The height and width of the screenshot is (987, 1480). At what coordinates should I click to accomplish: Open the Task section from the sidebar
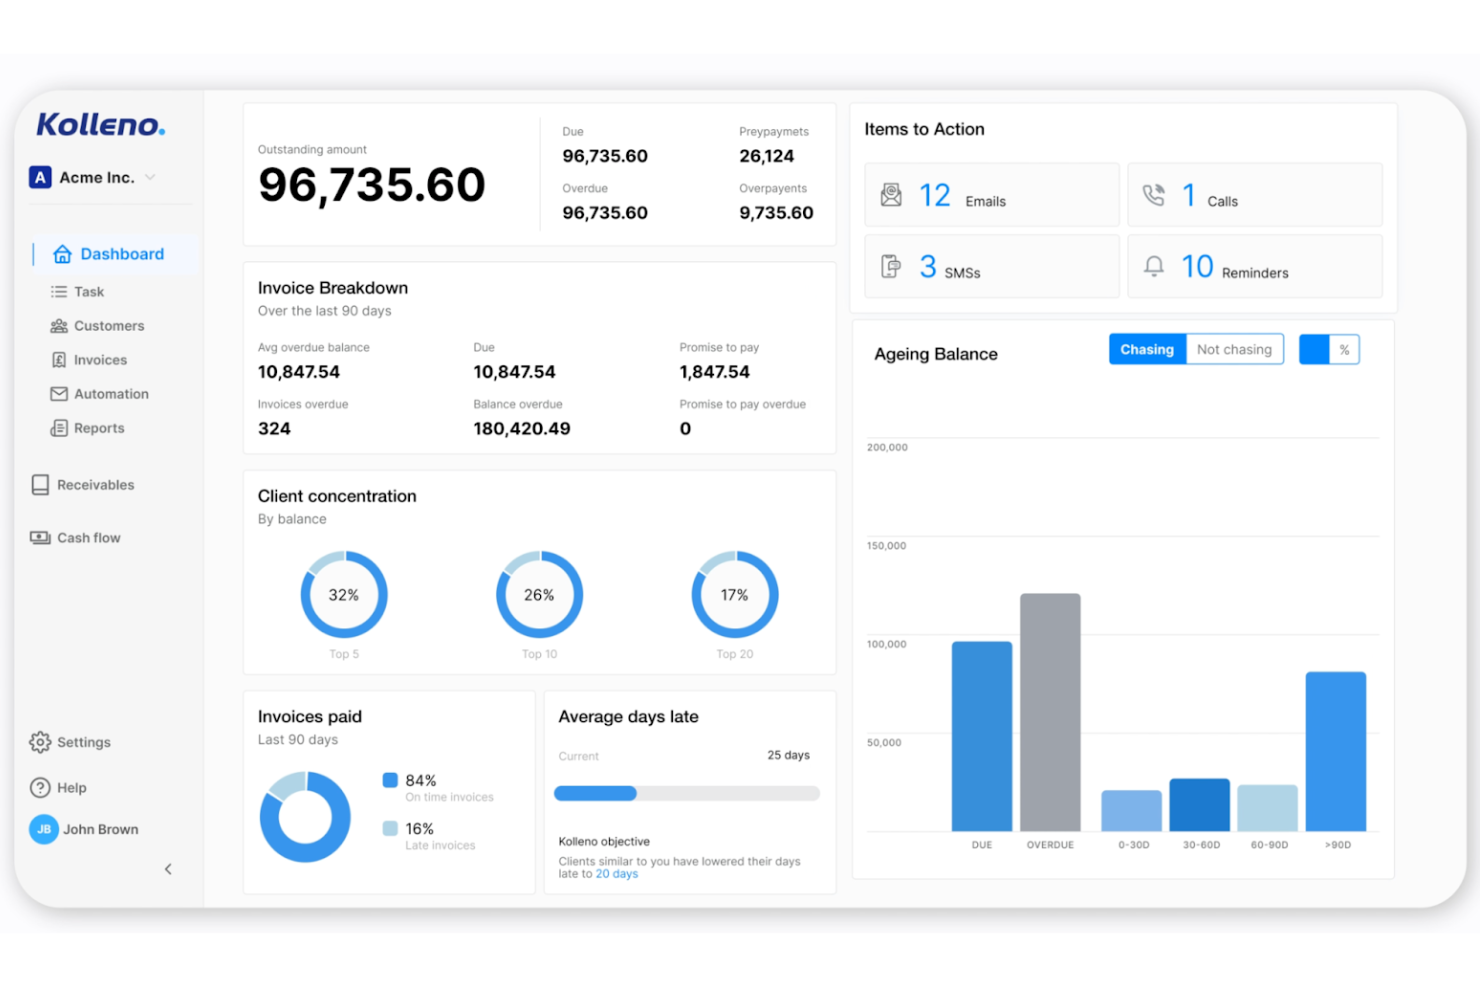[58, 291]
